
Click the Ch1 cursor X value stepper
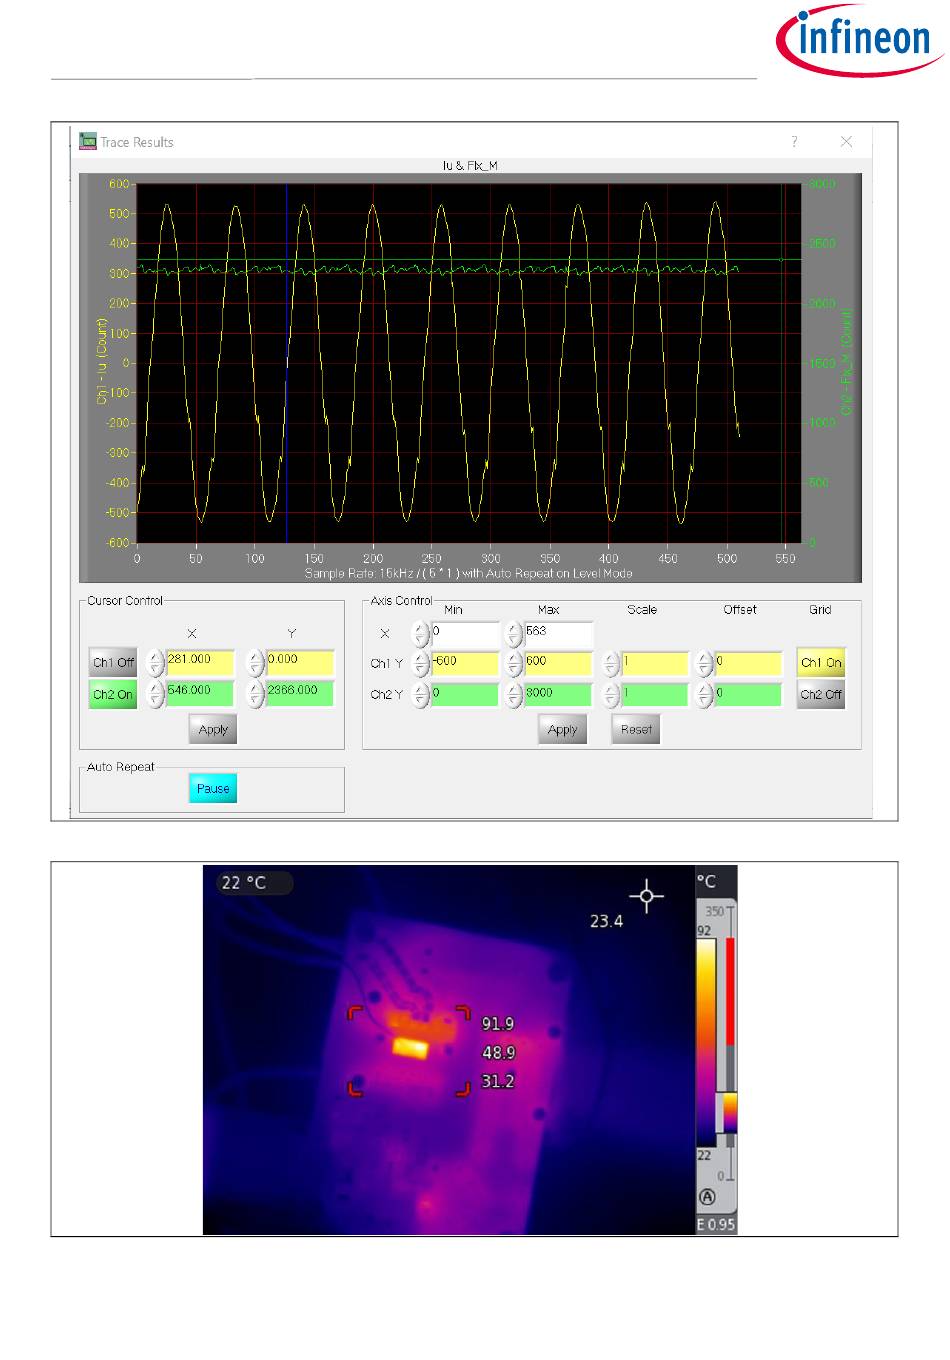(155, 663)
